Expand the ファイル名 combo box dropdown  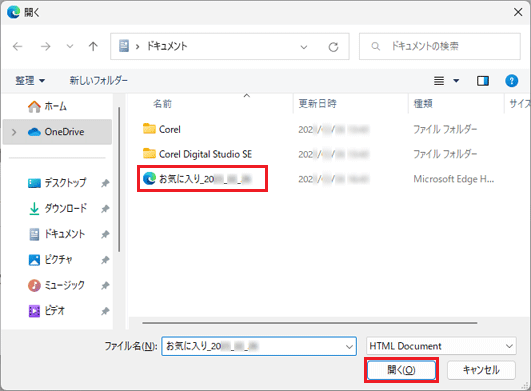(349, 346)
